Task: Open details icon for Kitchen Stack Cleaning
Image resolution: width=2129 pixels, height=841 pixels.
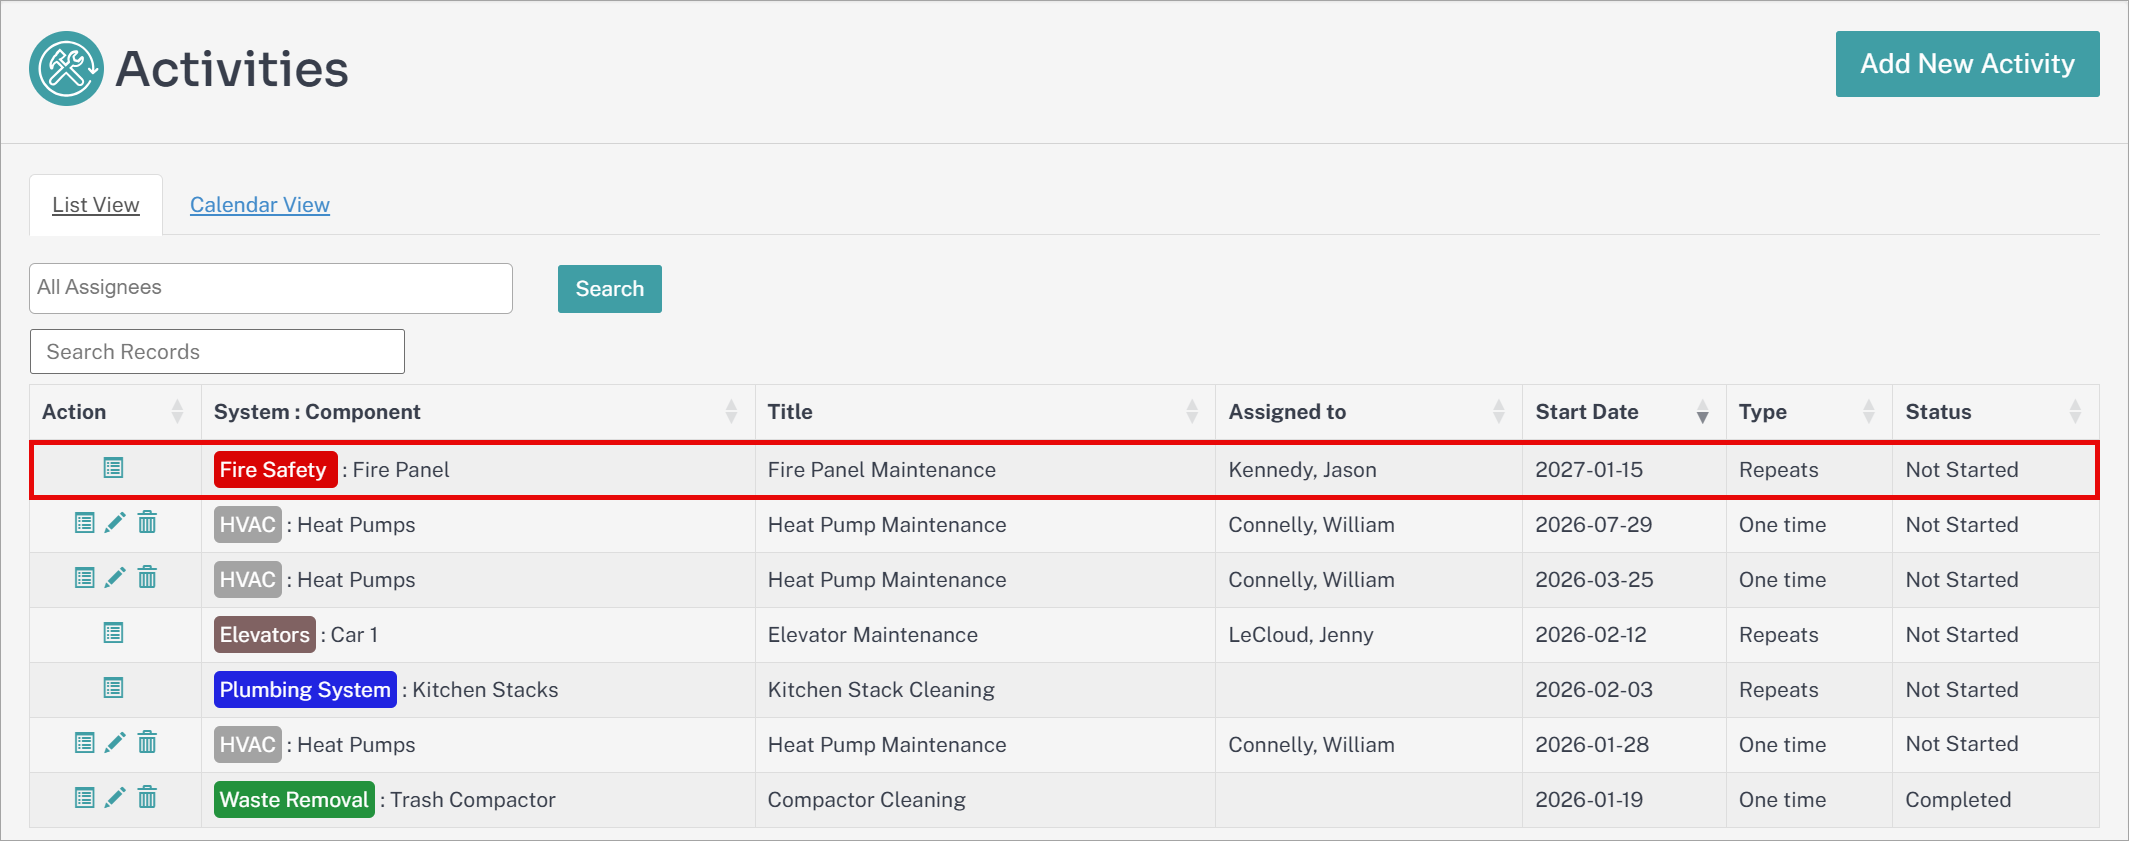Action: point(113,688)
